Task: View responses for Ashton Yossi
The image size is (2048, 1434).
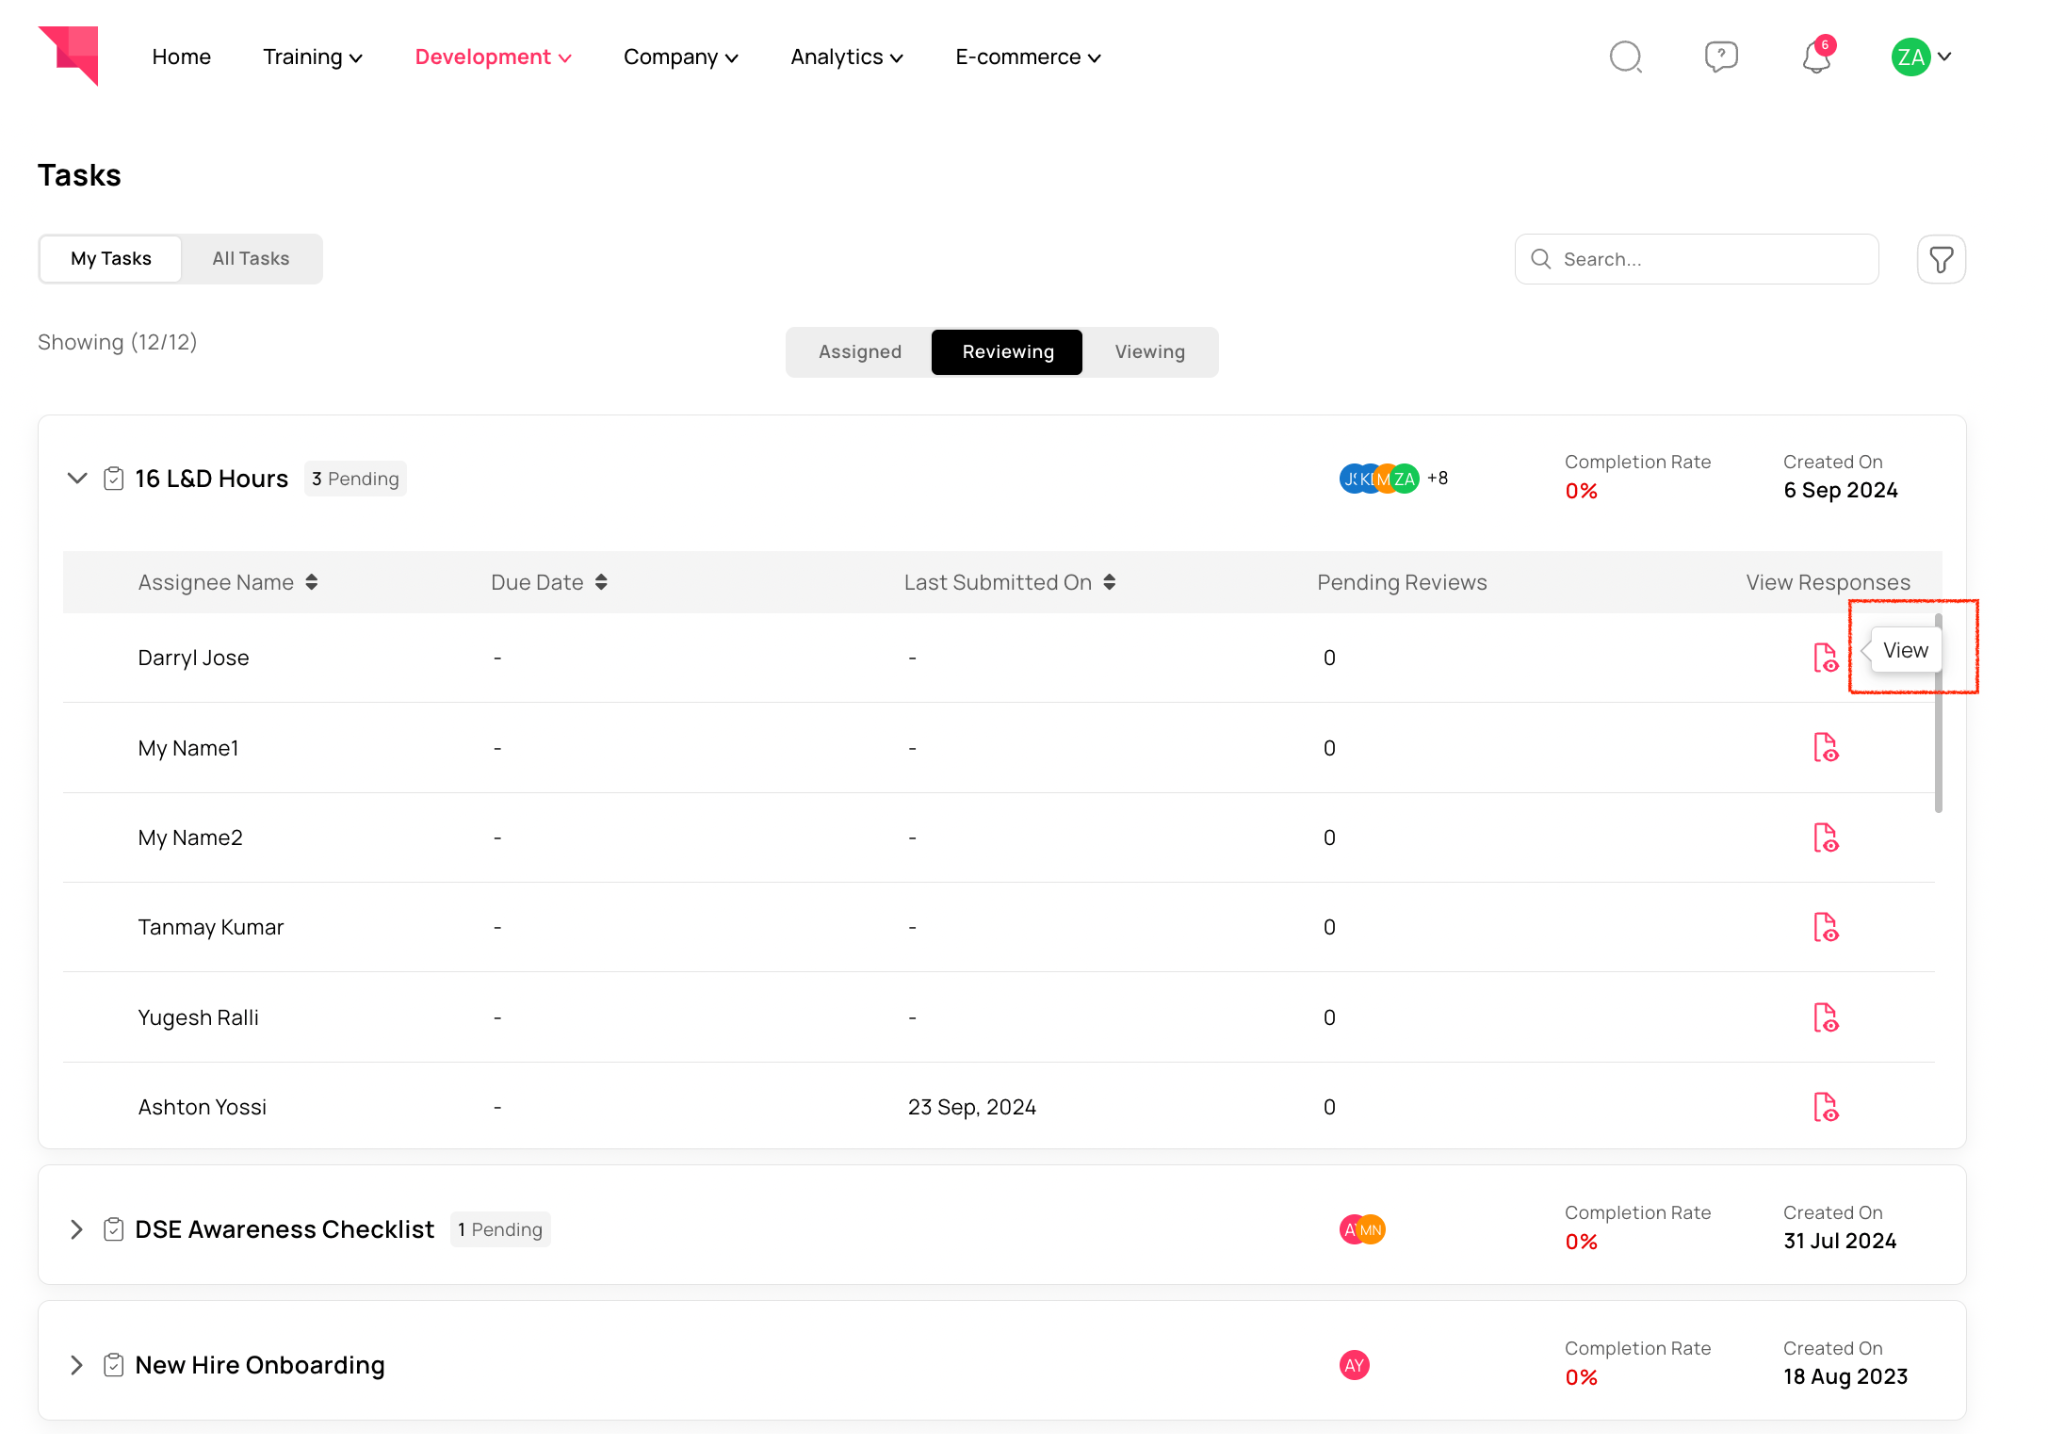Action: tap(1825, 1107)
